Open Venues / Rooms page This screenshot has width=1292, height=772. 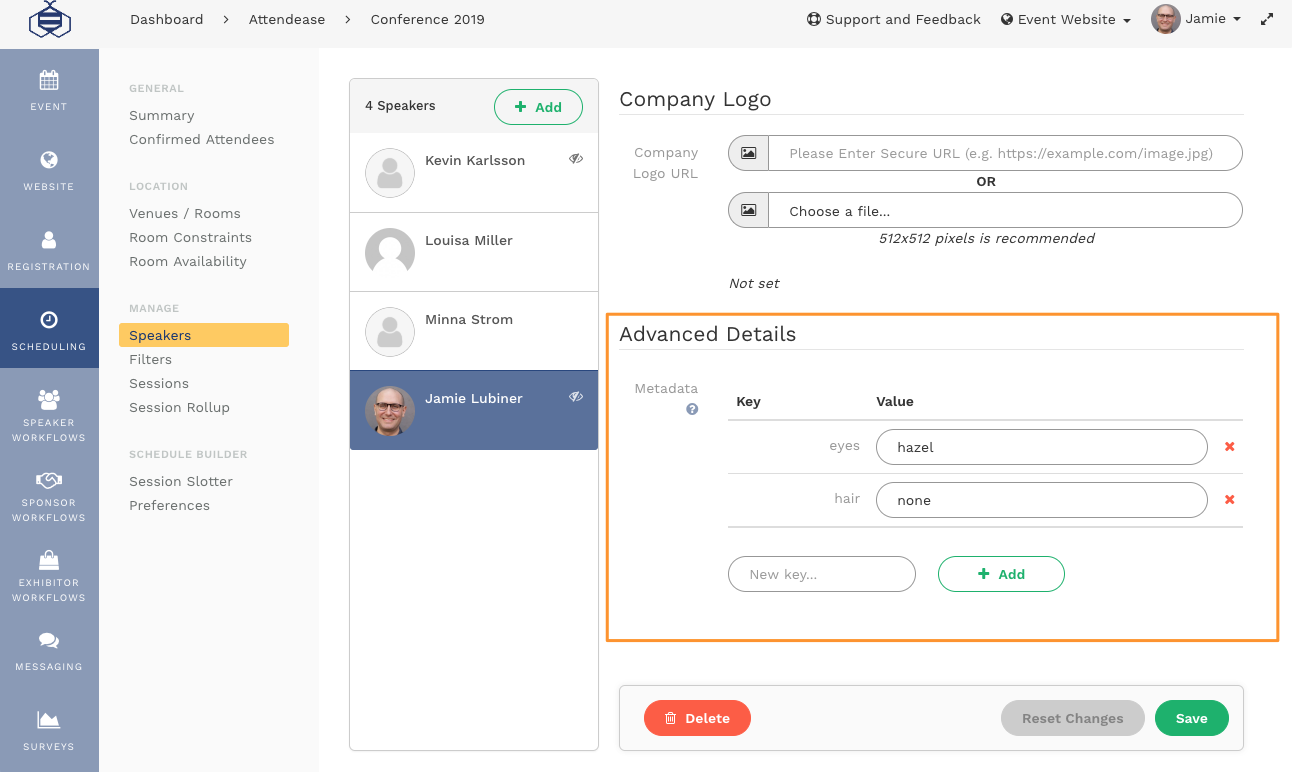[185, 213]
